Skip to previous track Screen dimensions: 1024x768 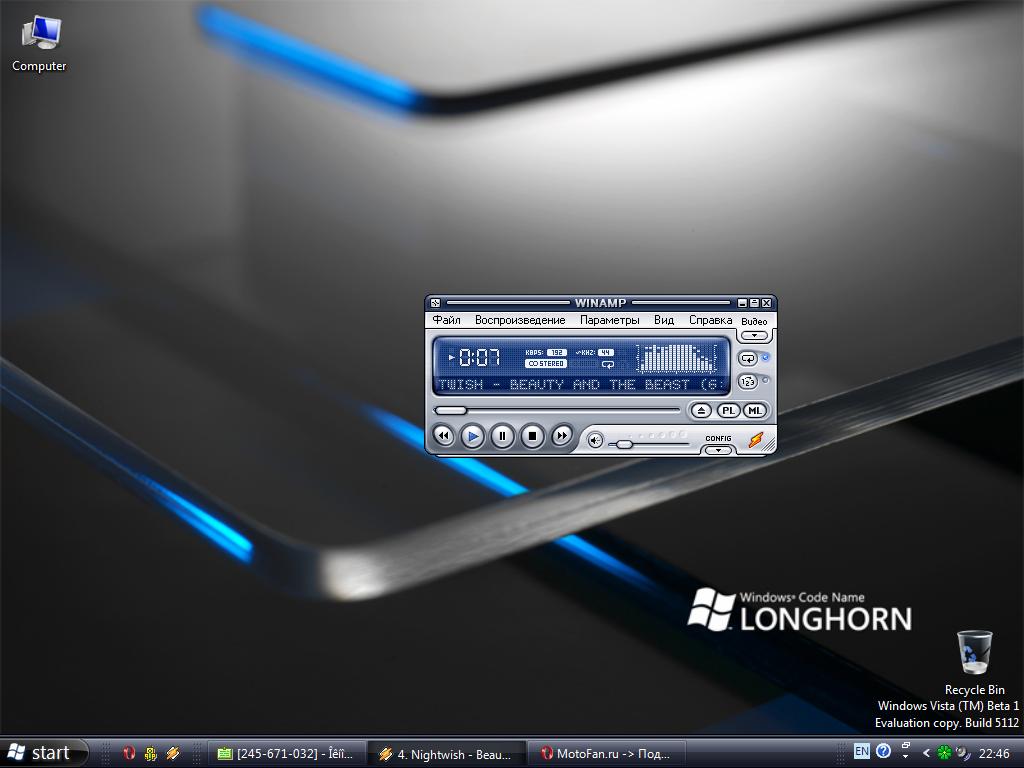click(443, 436)
